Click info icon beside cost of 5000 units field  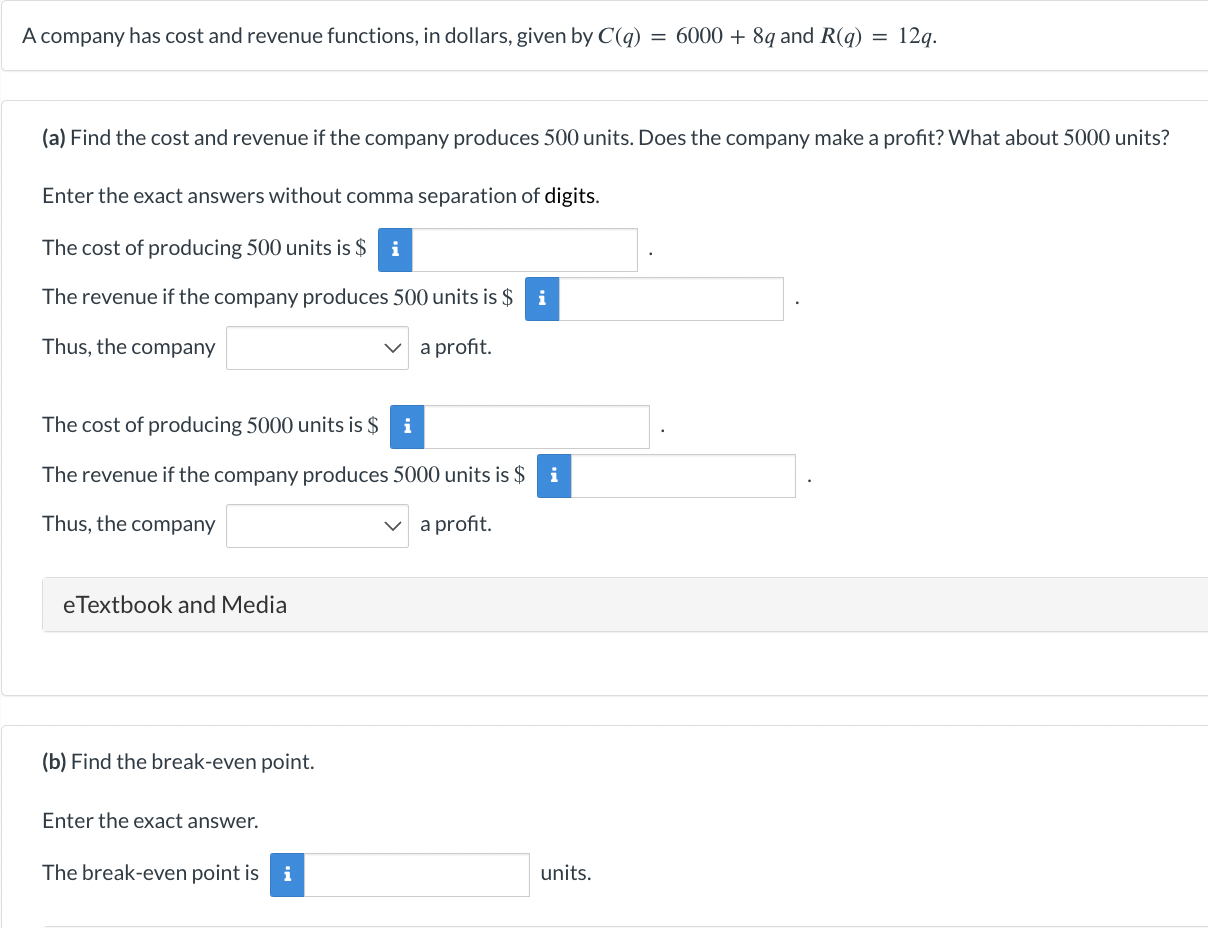pyautogui.click(x=406, y=427)
